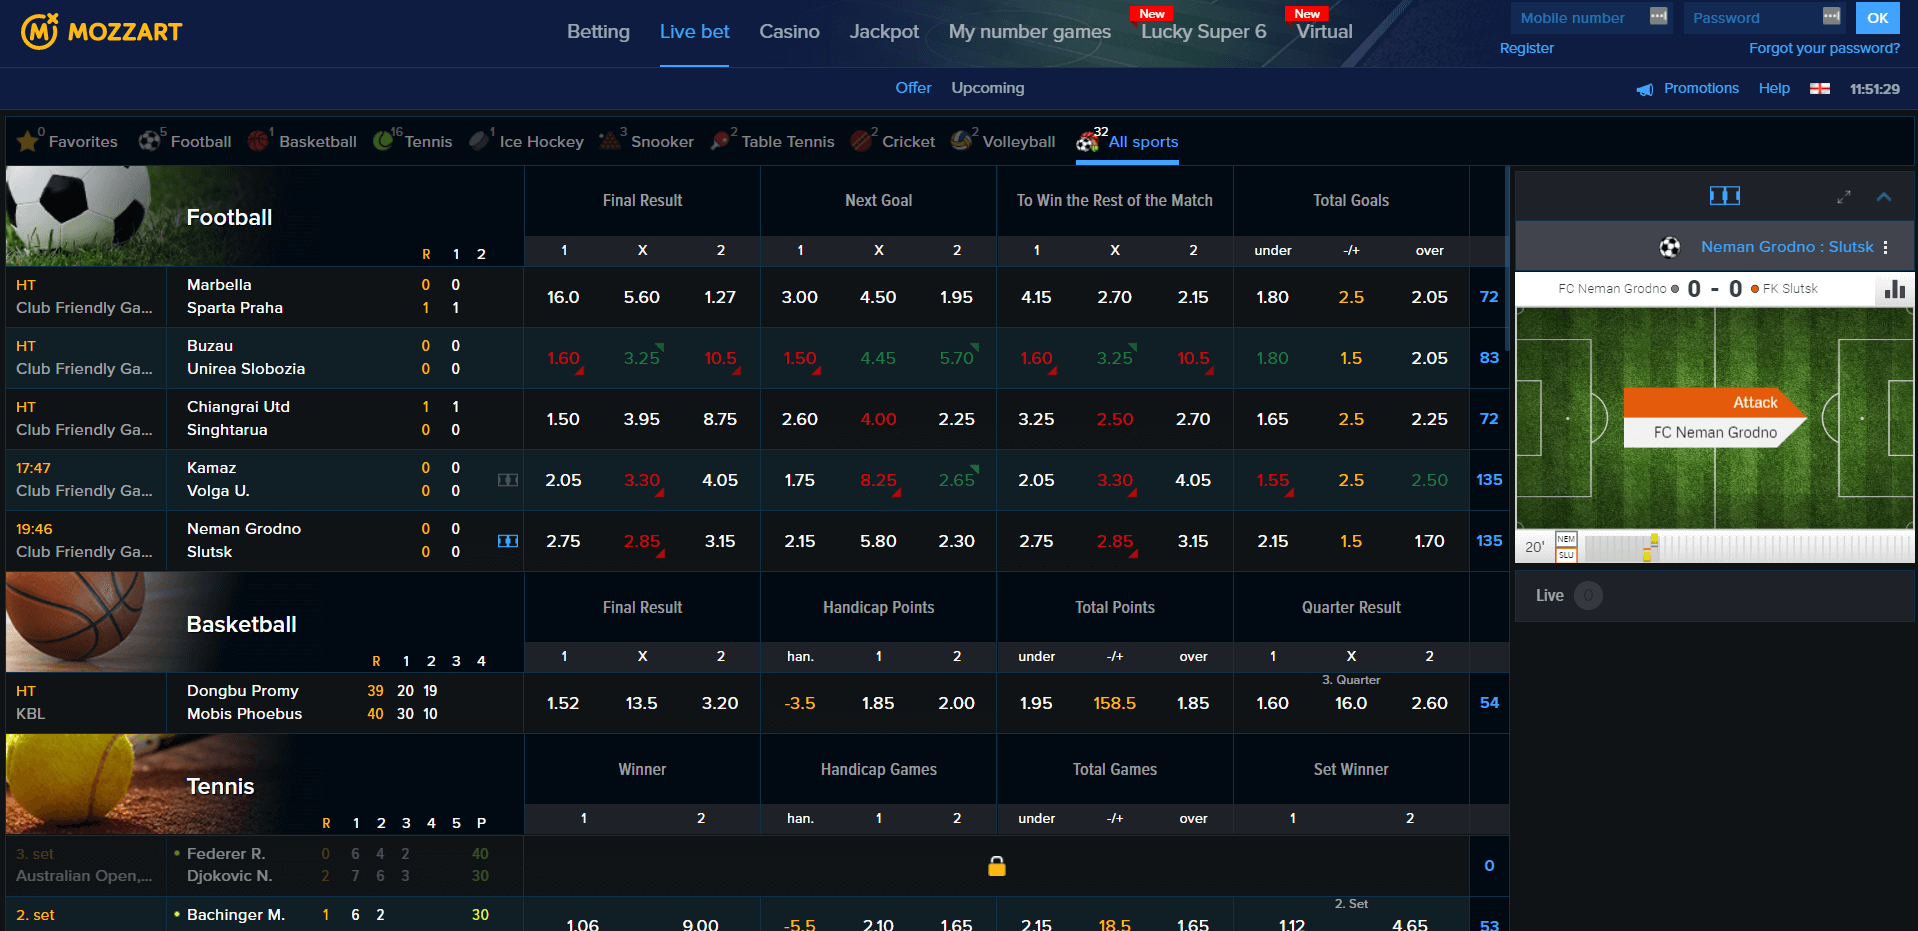Open Jackpot page
1918x931 pixels.
click(x=884, y=32)
